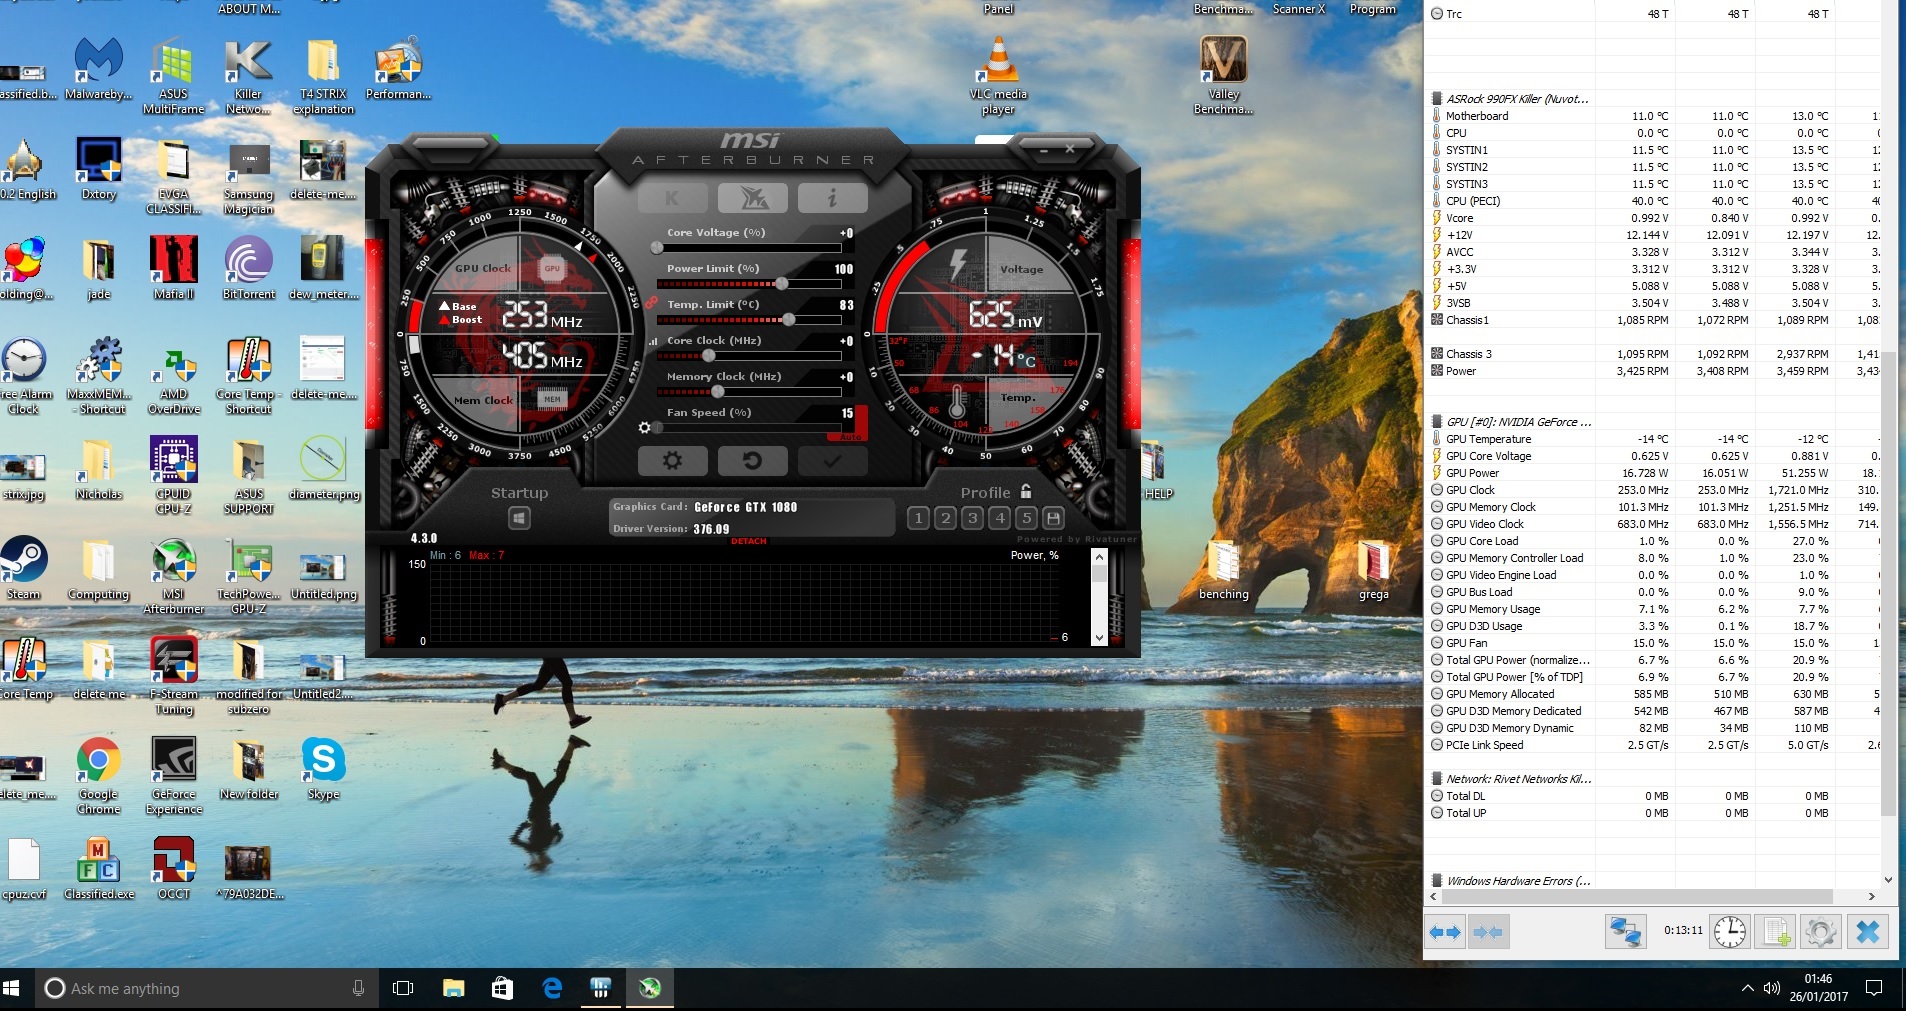Save current settings to profile
Image resolution: width=1906 pixels, height=1011 pixels.
(1053, 518)
